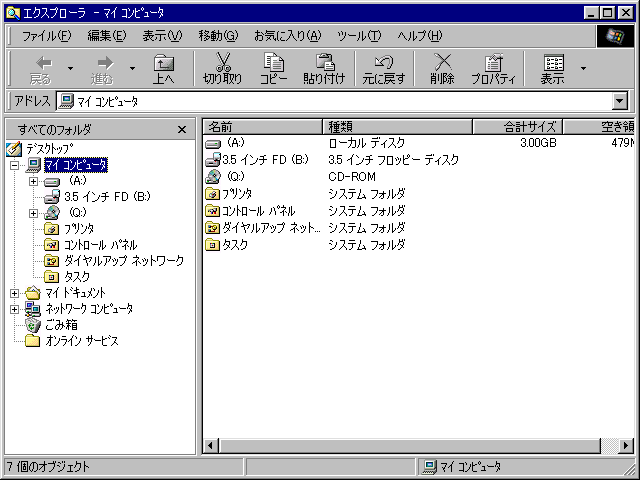This screenshot has width=640, height=480.
Task: Click ローカル ディスク type text
Action: (x=367, y=143)
